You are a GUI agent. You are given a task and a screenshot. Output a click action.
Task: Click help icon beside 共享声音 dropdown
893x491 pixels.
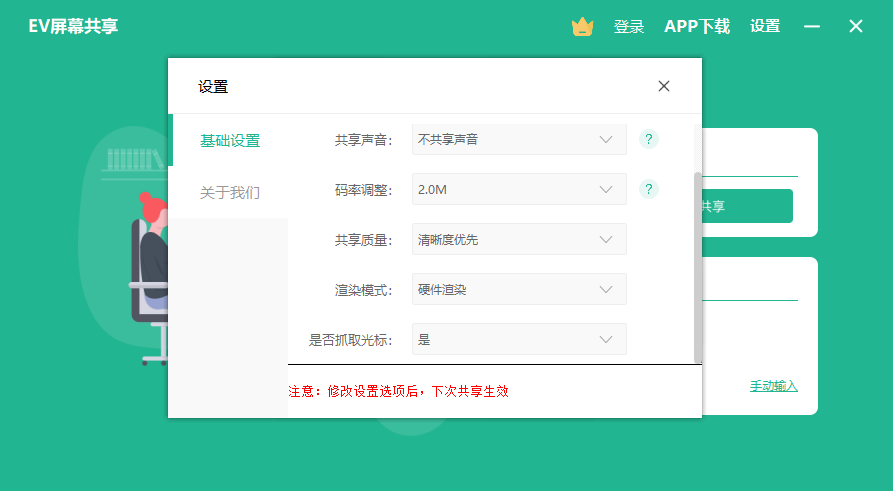point(649,139)
